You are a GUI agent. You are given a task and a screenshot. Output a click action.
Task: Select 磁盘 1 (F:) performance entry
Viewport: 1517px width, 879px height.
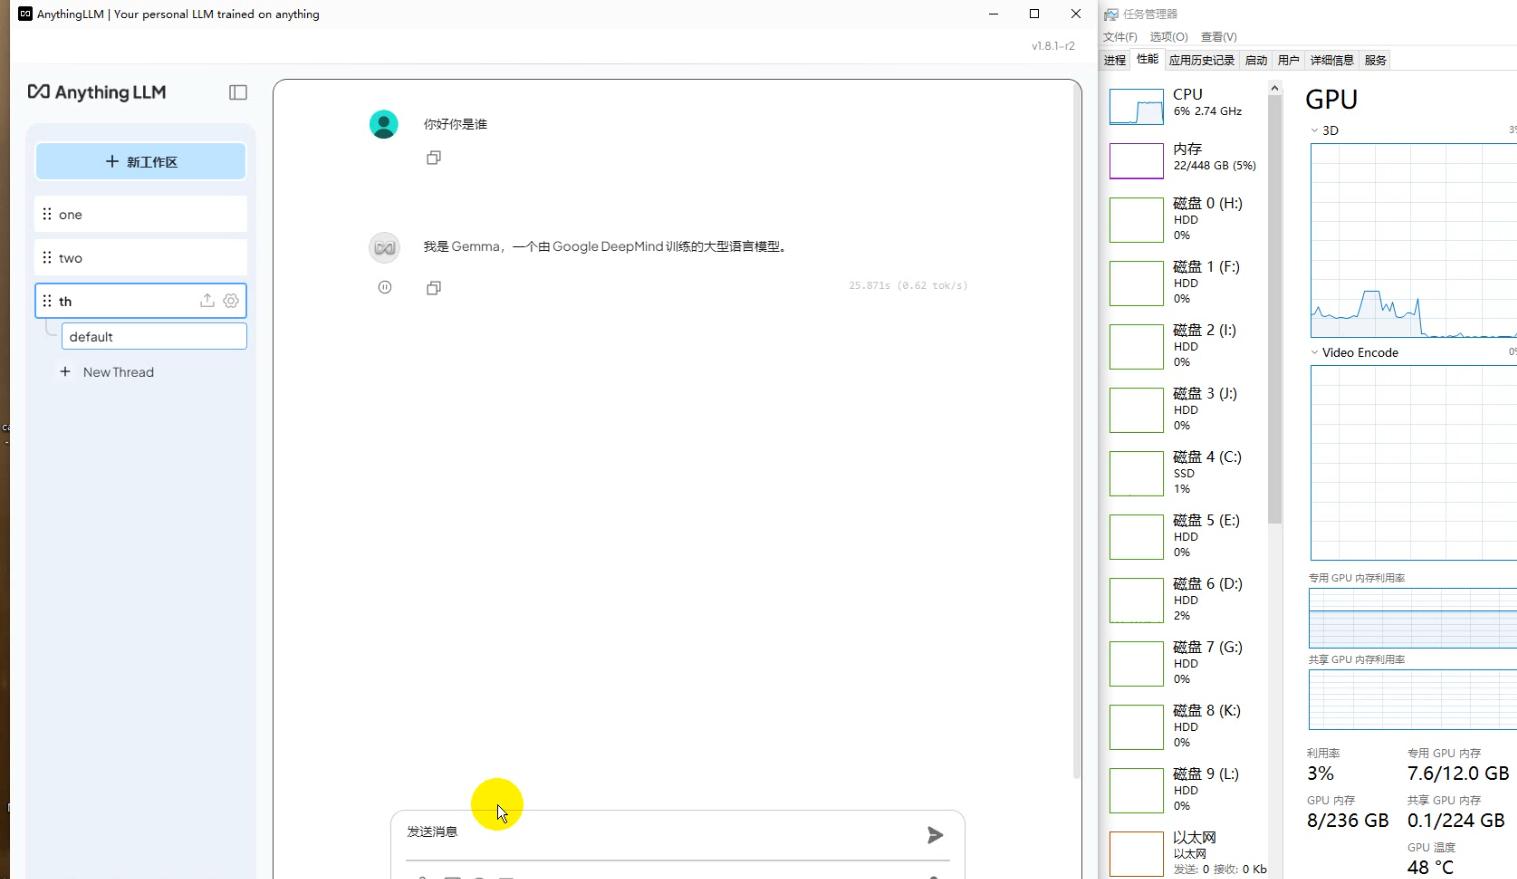click(x=1185, y=282)
